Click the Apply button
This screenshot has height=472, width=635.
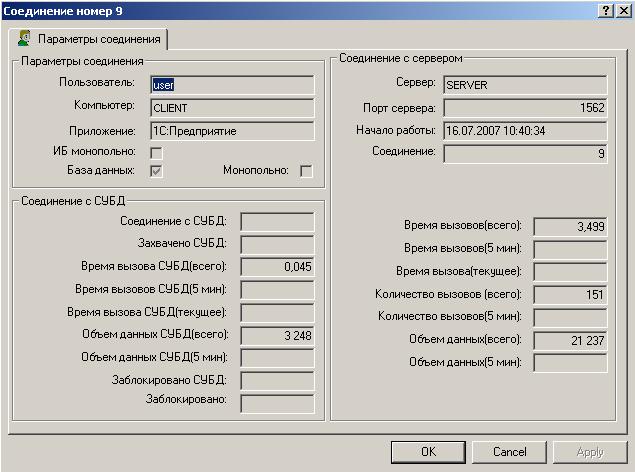coord(590,452)
